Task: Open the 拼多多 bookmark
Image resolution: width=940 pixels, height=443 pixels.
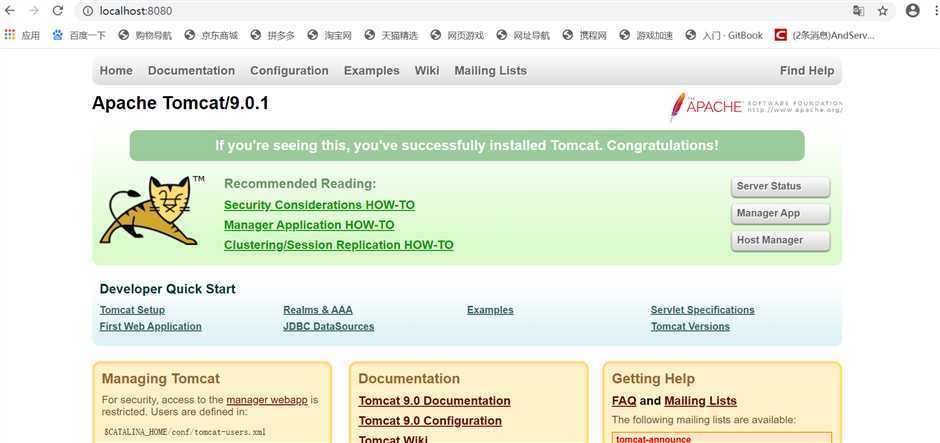Action: (x=273, y=35)
